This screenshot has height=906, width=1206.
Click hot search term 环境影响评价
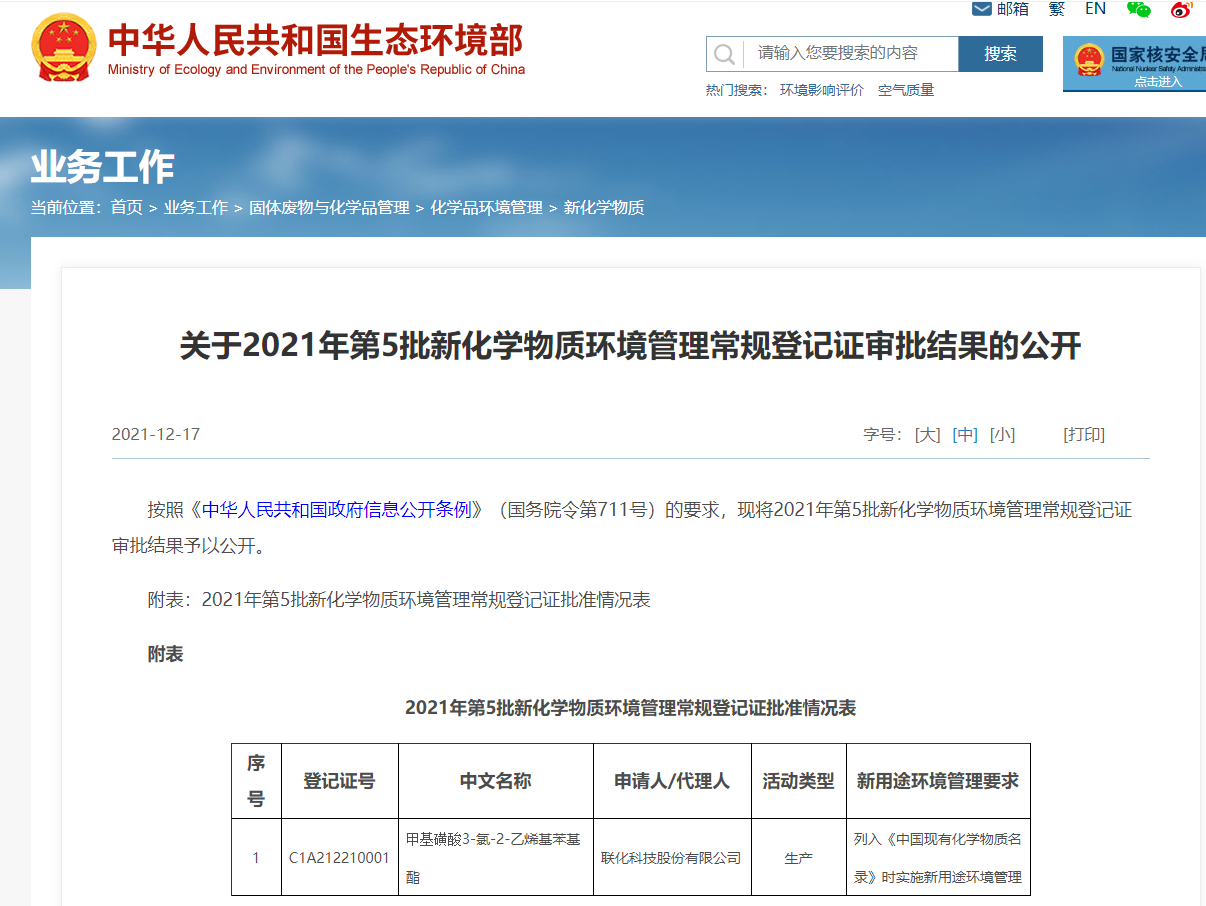822,90
